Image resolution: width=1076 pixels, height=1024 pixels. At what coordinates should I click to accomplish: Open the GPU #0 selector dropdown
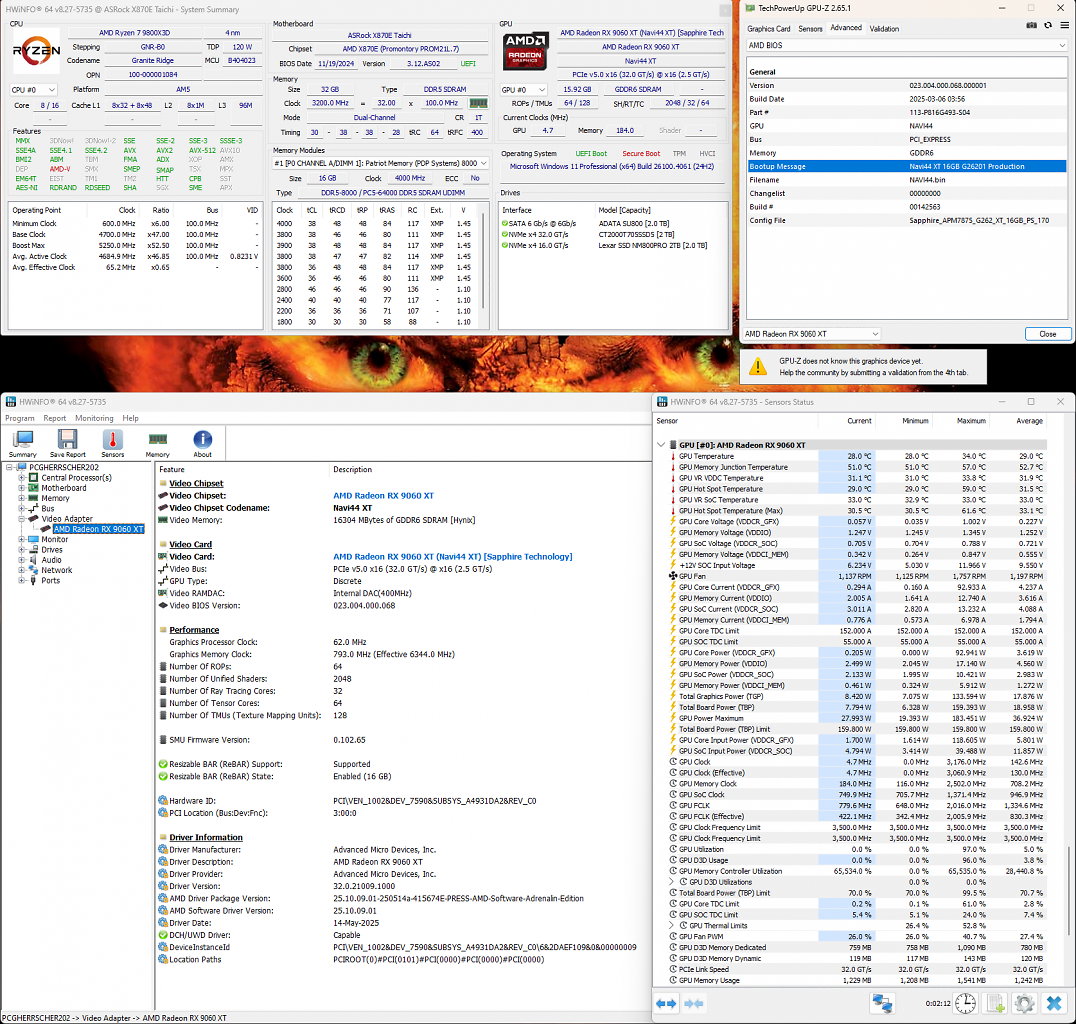[x=524, y=90]
